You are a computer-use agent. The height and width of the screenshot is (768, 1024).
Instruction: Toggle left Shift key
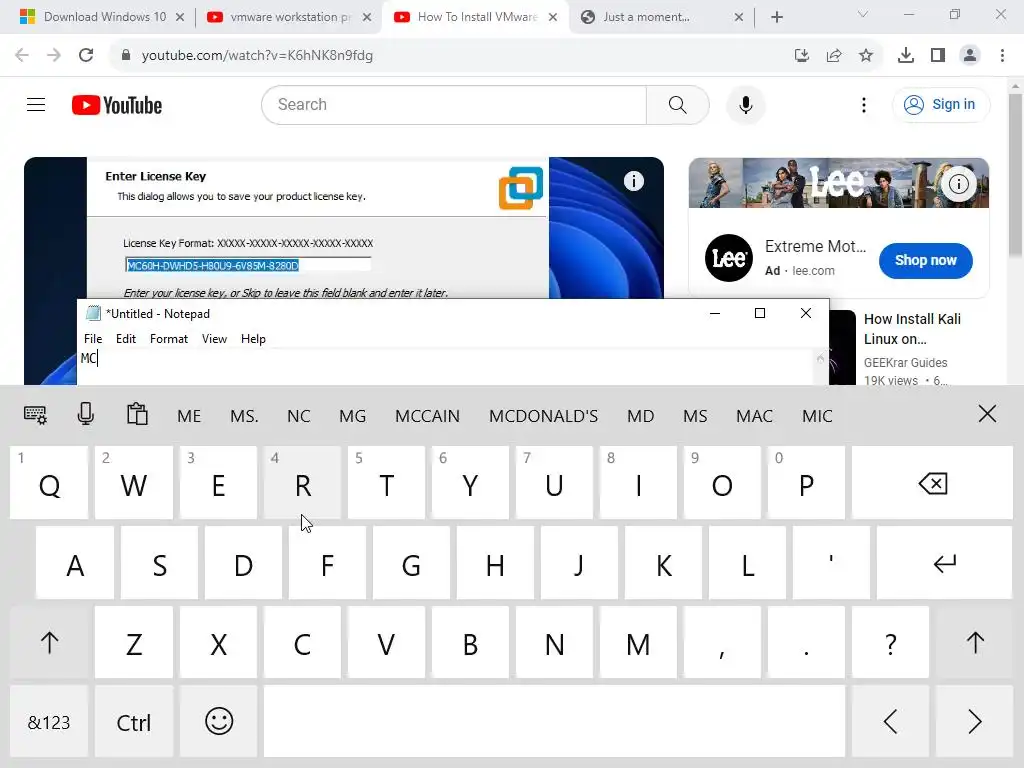coord(49,643)
